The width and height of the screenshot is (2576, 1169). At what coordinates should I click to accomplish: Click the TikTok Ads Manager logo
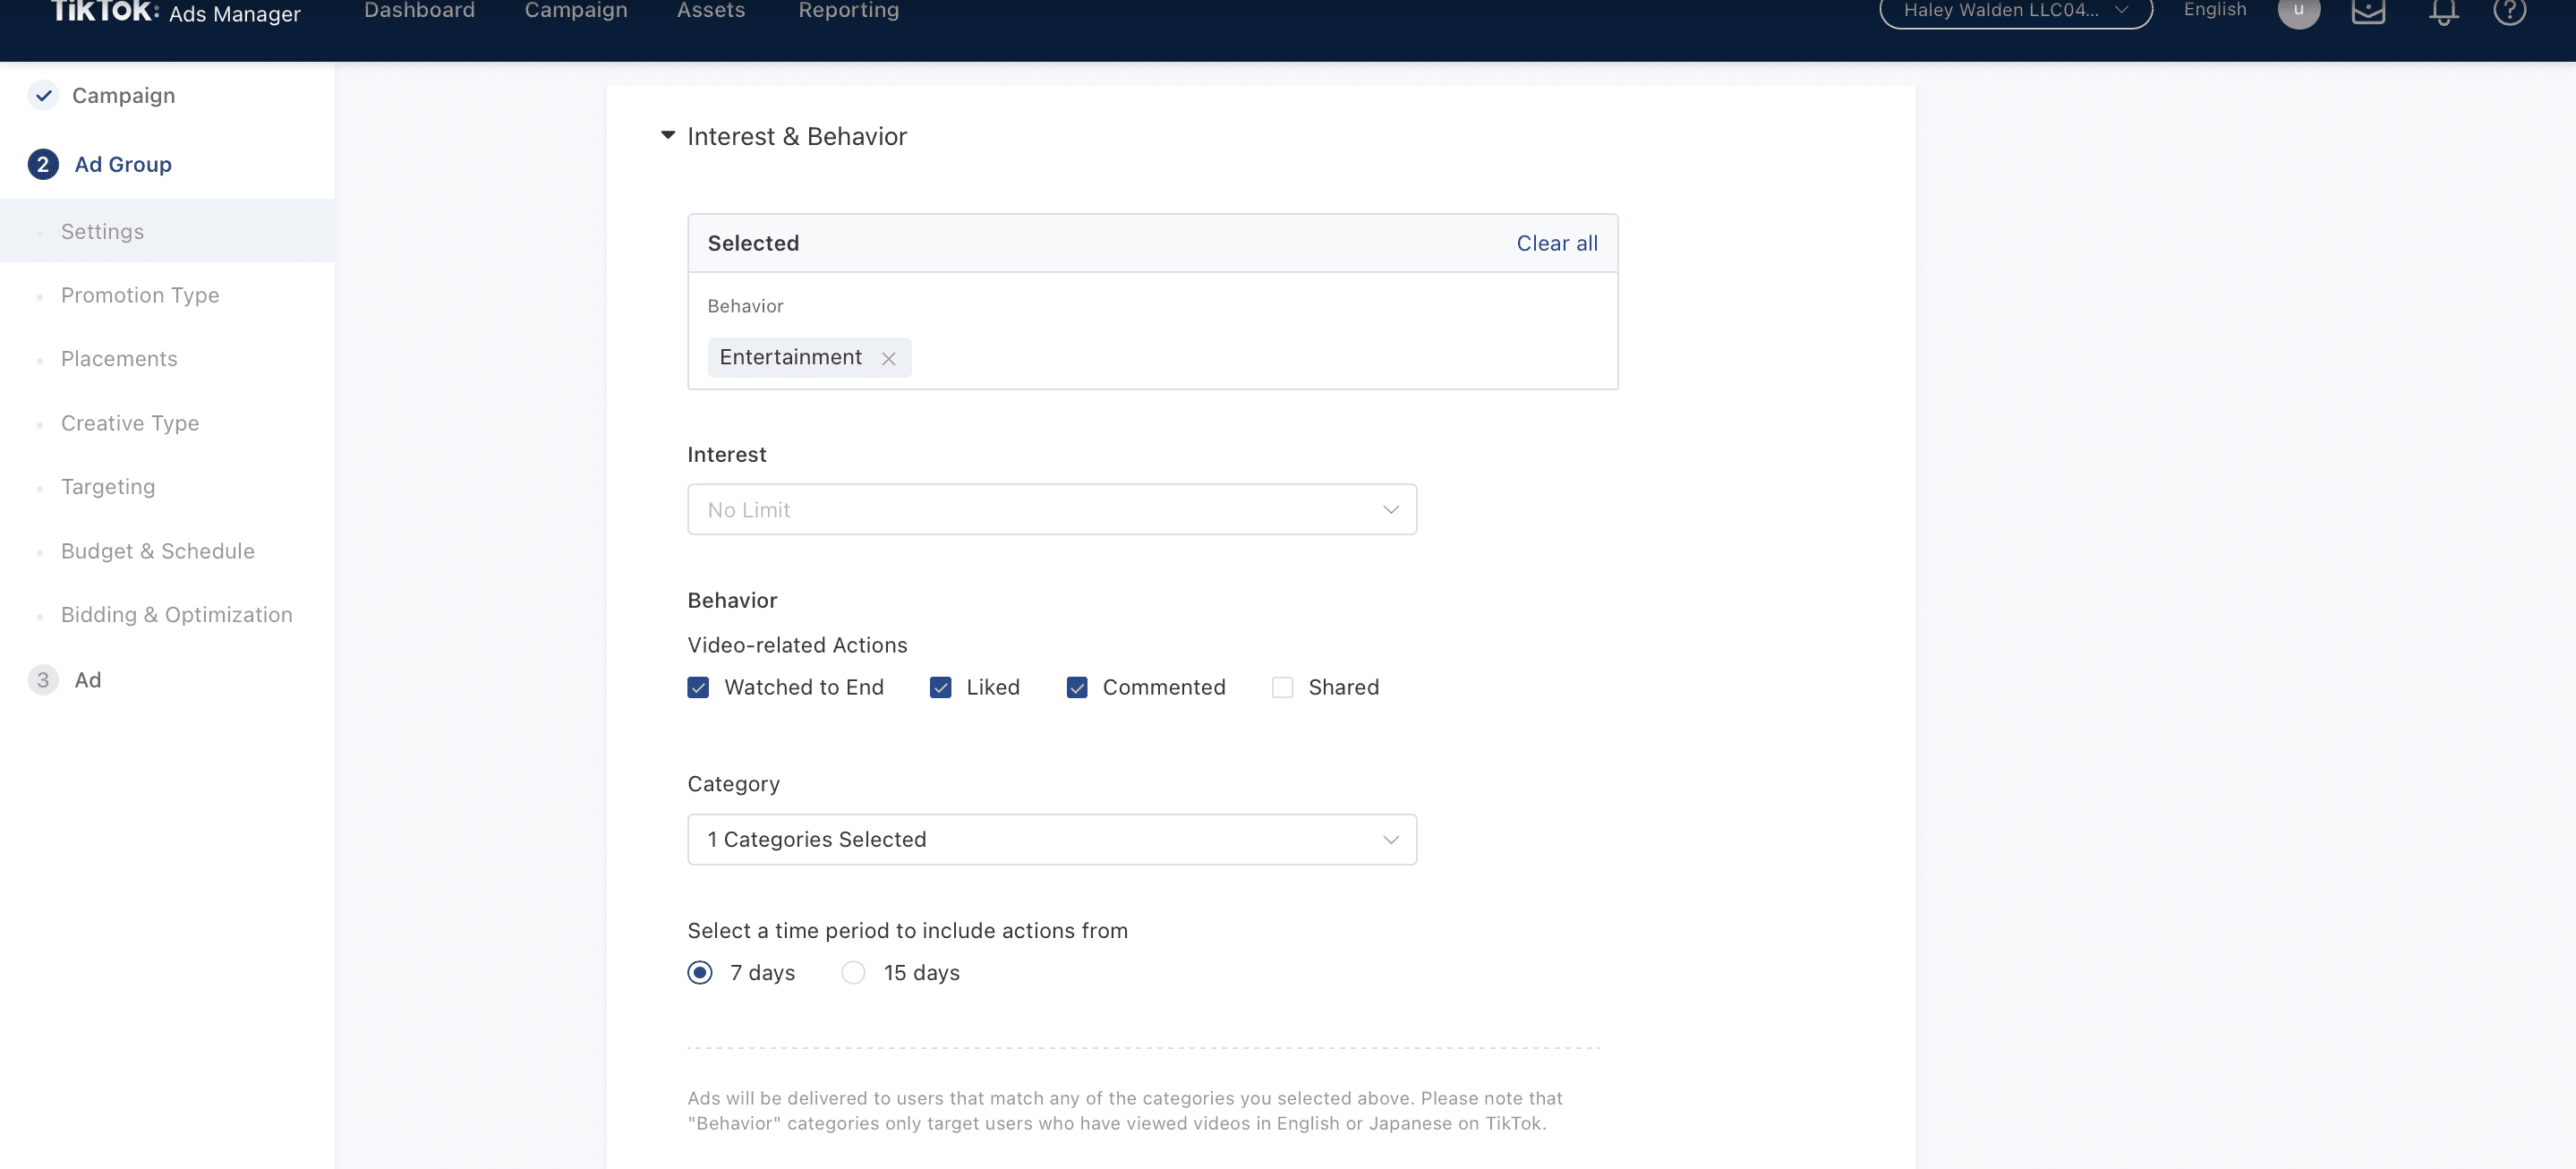coord(175,12)
